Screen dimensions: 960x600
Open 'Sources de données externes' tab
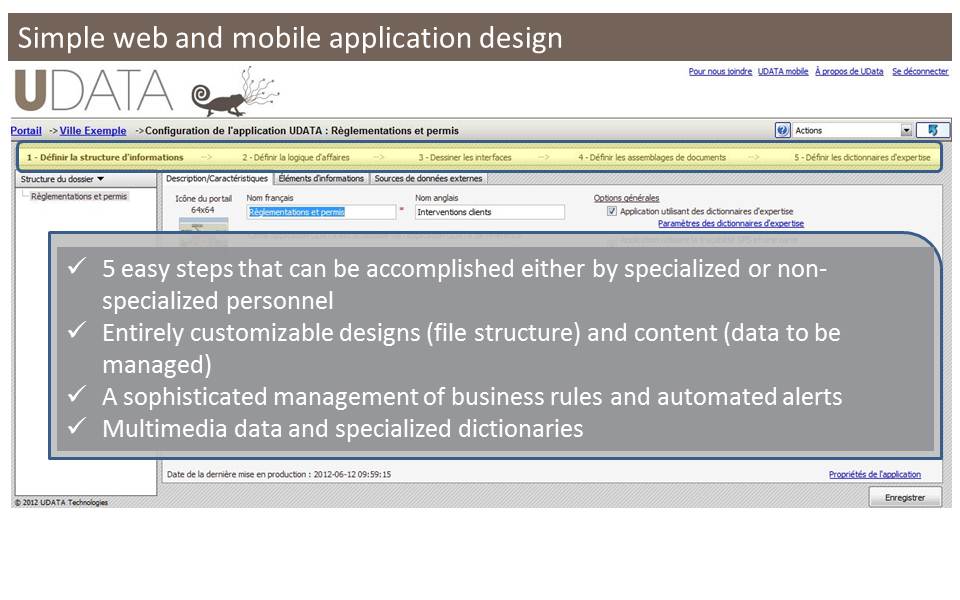[428, 178]
